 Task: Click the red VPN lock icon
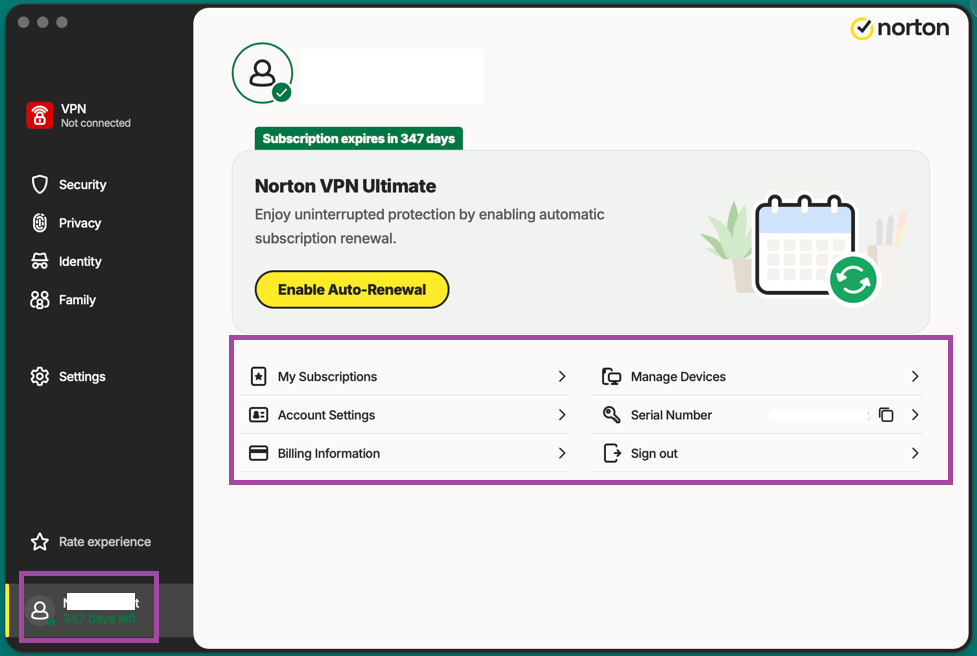(x=39, y=115)
